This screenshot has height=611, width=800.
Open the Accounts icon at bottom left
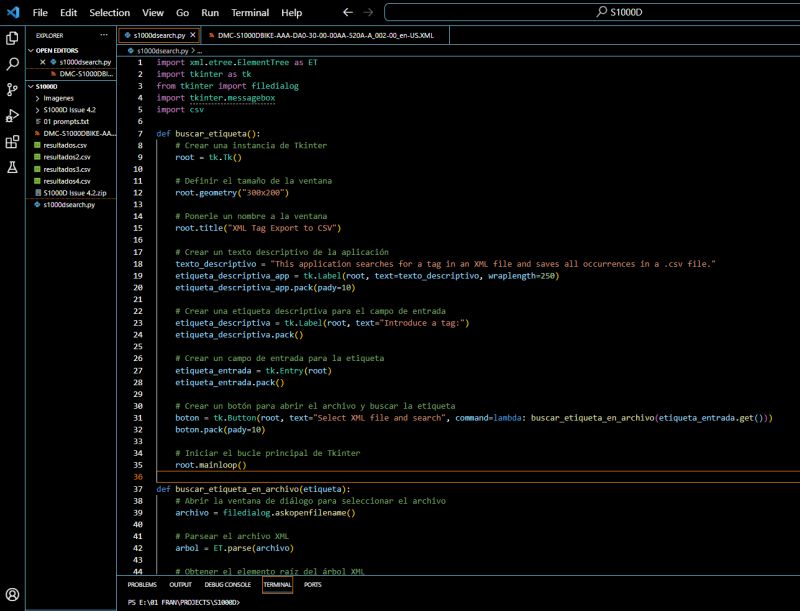coord(13,594)
